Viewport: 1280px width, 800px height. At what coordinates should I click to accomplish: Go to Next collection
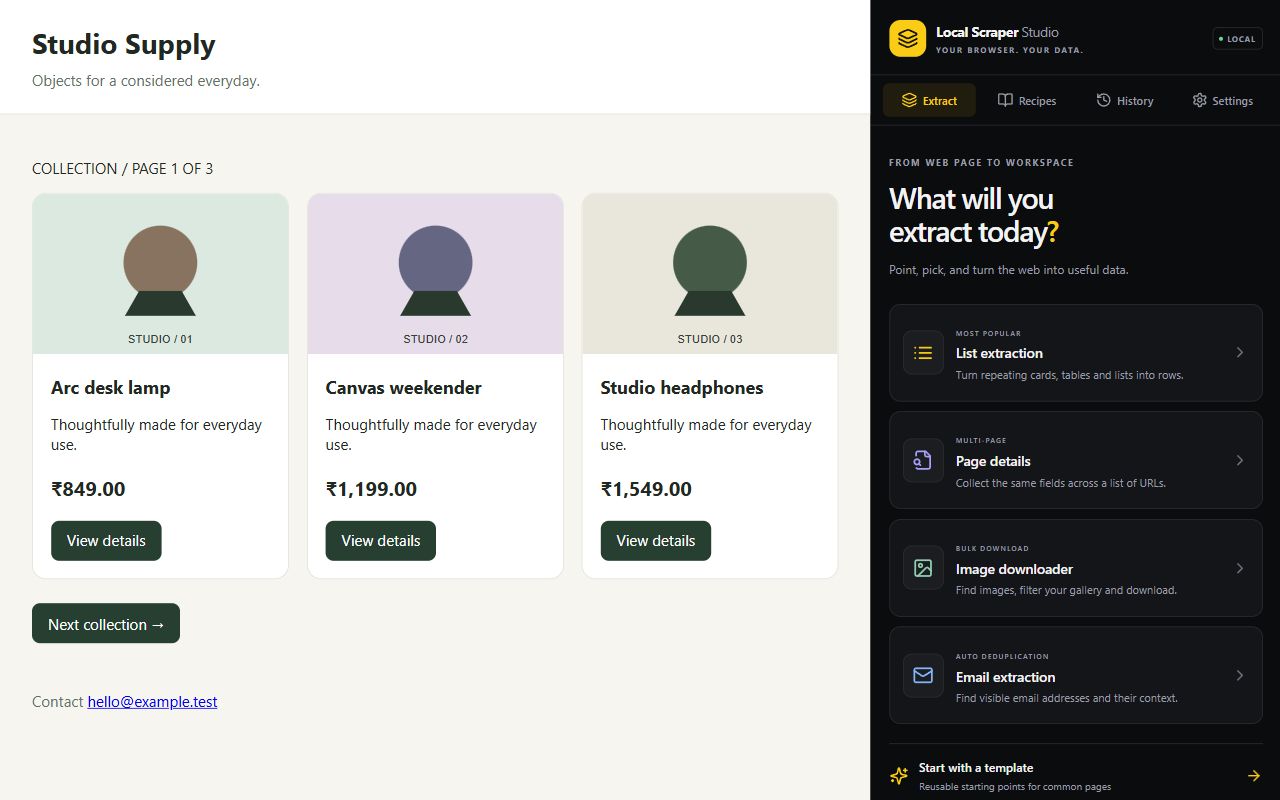pyautogui.click(x=106, y=623)
